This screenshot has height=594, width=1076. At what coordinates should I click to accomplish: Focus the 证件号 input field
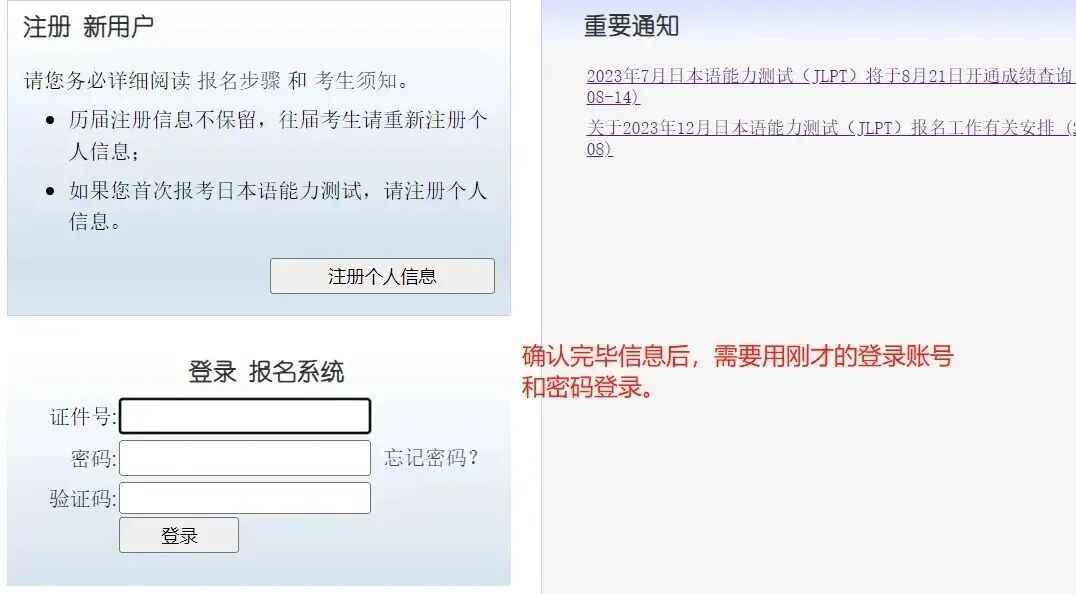(245, 416)
